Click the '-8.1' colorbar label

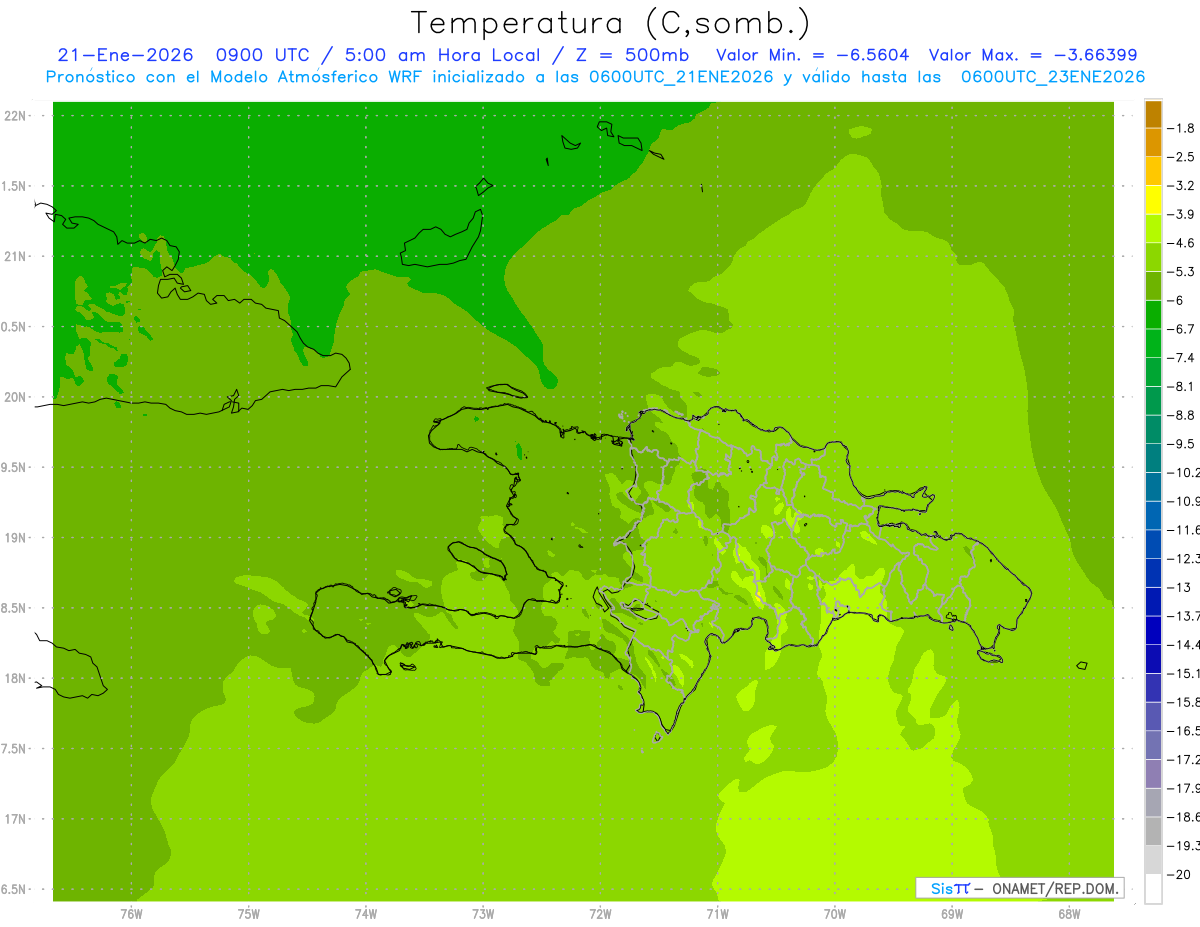tap(1181, 387)
